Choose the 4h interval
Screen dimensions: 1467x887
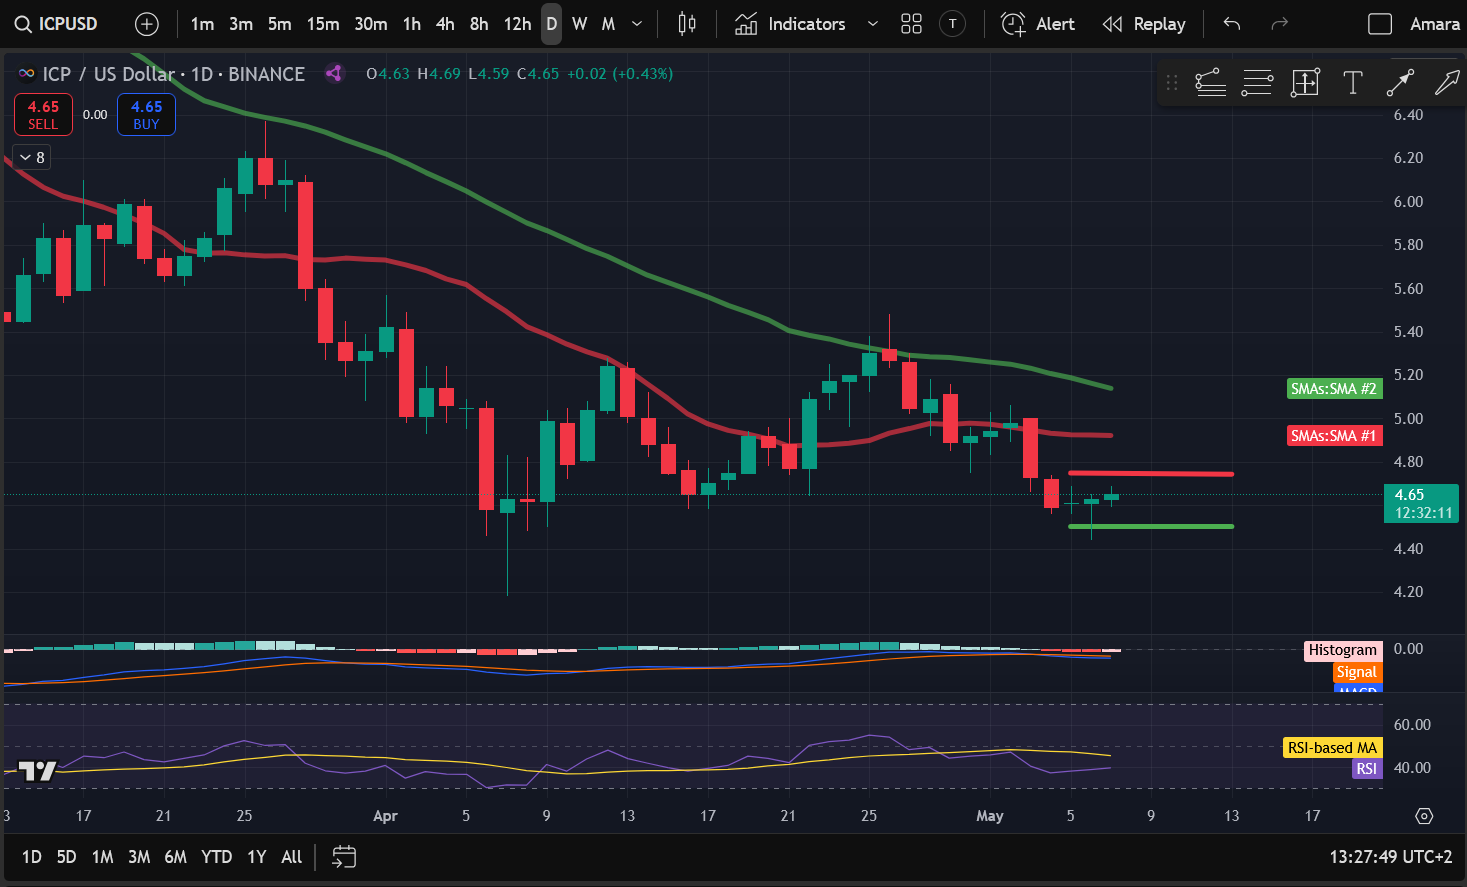[x=446, y=24]
